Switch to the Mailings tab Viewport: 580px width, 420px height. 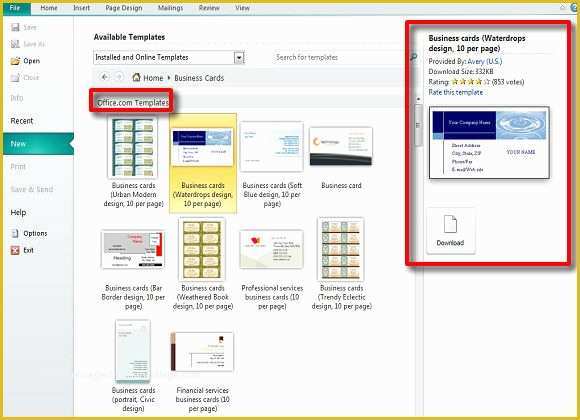pyautogui.click(x=171, y=8)
